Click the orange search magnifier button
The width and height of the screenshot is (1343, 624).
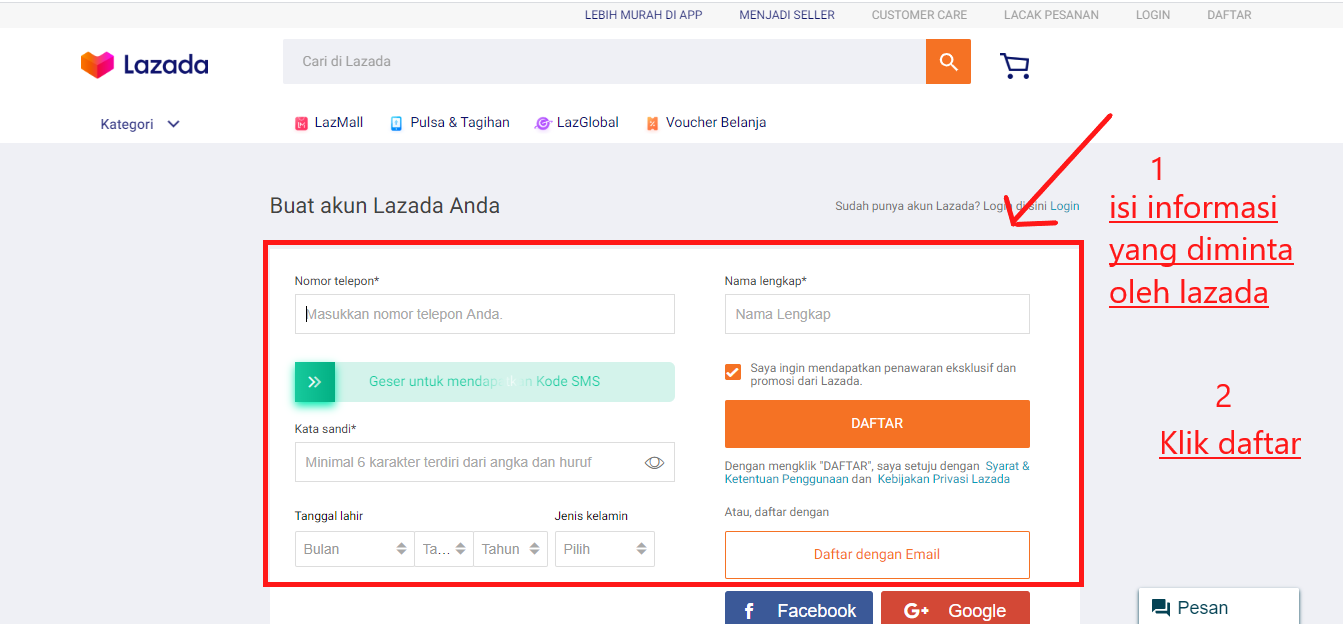click(x=948, y=62)
